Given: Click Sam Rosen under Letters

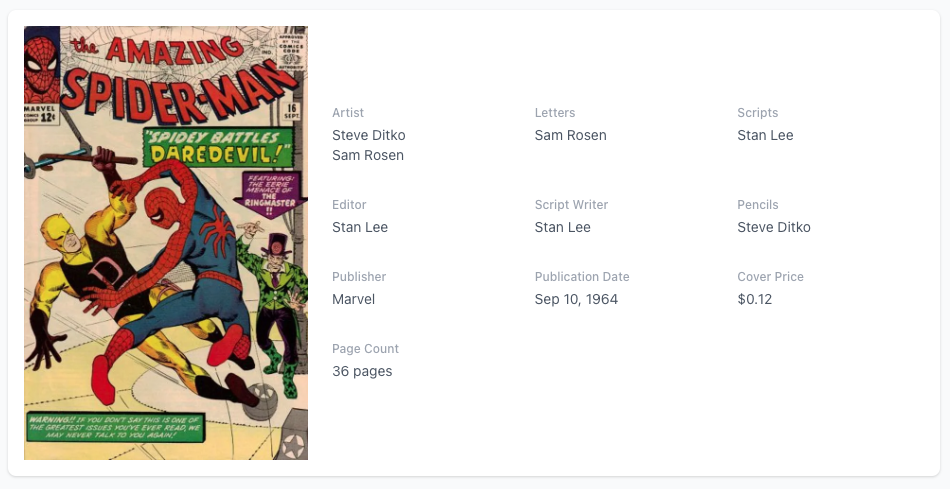Looking at the screenshot, I should pos(570,135).
